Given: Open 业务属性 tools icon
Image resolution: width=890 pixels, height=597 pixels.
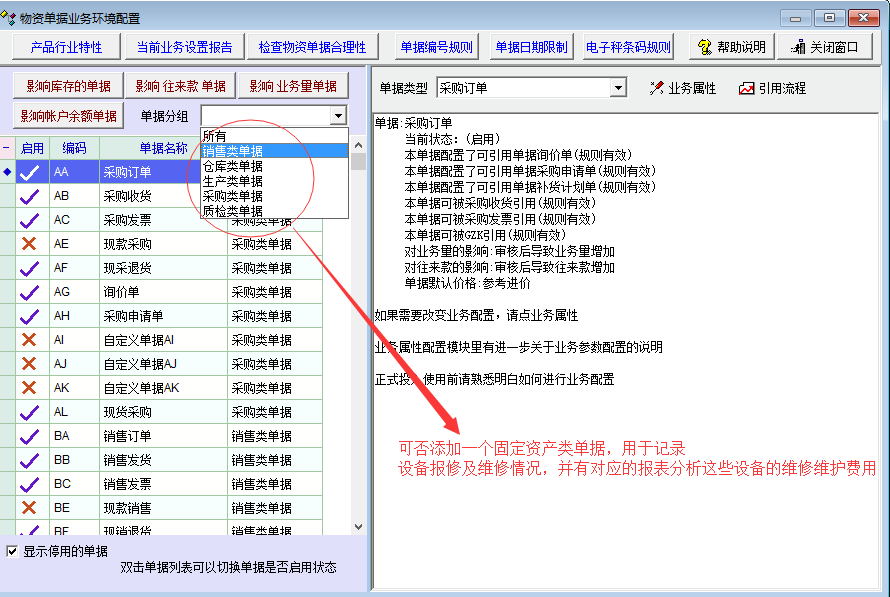Looking at the screenshot, I should point(656,88).
